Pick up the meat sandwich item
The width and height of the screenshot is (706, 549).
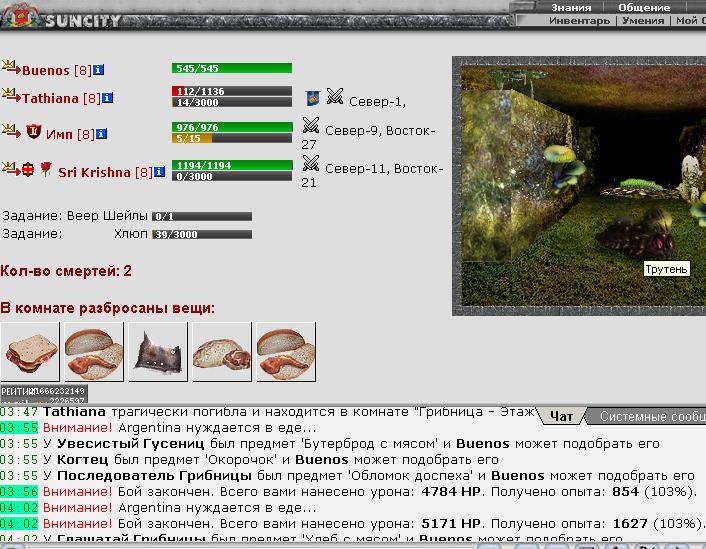30,352
